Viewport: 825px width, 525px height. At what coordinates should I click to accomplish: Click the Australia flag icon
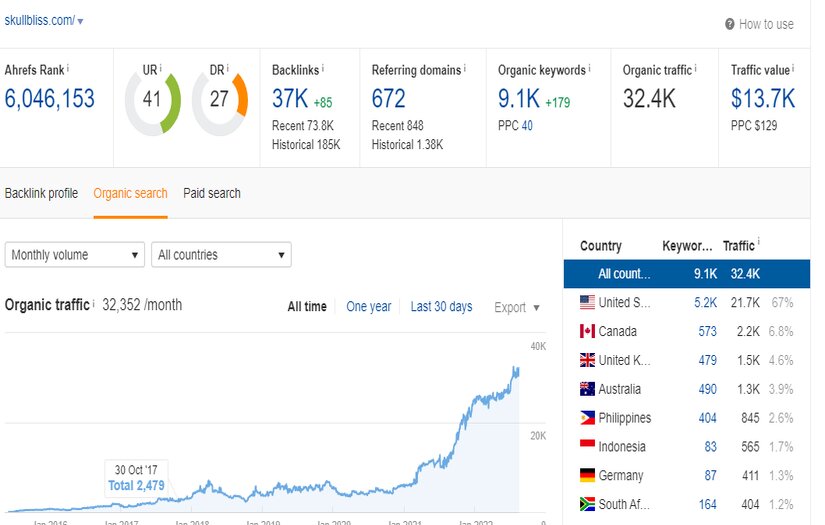pos(587,389)
